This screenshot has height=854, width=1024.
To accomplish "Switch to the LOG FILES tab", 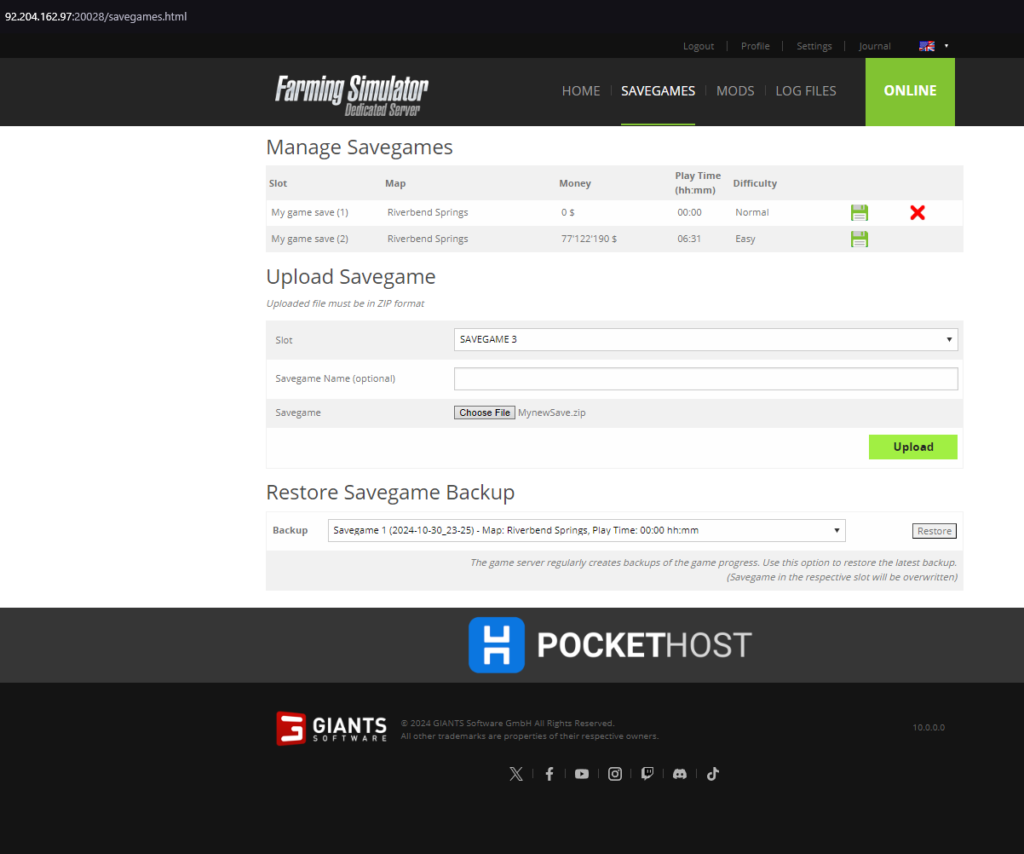I will point(806,91).
